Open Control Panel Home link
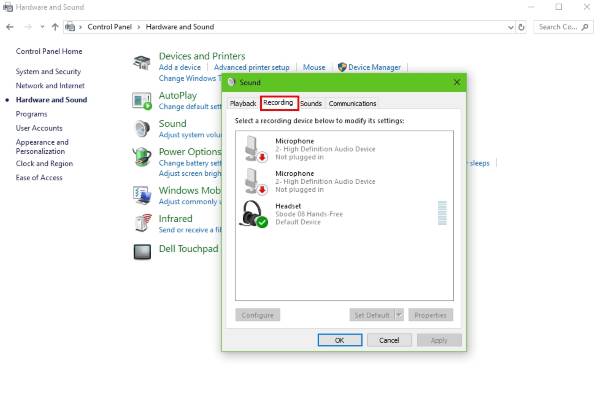The image size is (600, 417). [x=49, y=51]
